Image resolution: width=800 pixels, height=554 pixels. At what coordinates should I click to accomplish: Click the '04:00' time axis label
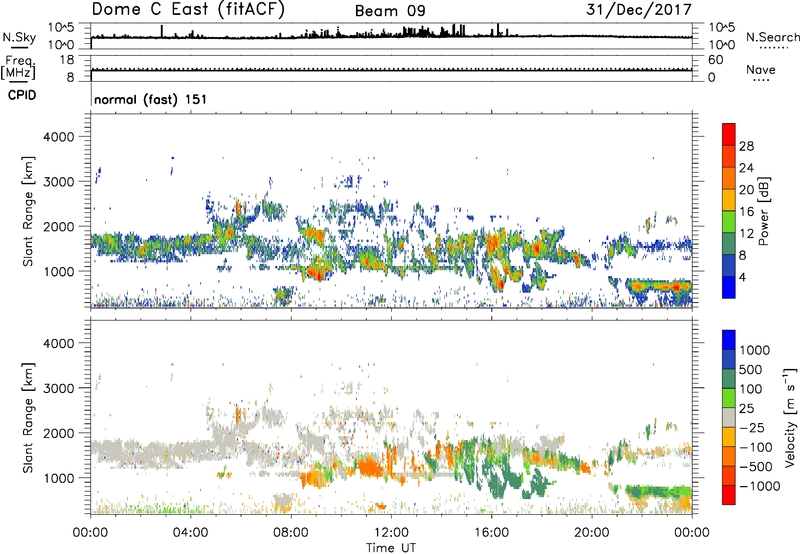190,533
